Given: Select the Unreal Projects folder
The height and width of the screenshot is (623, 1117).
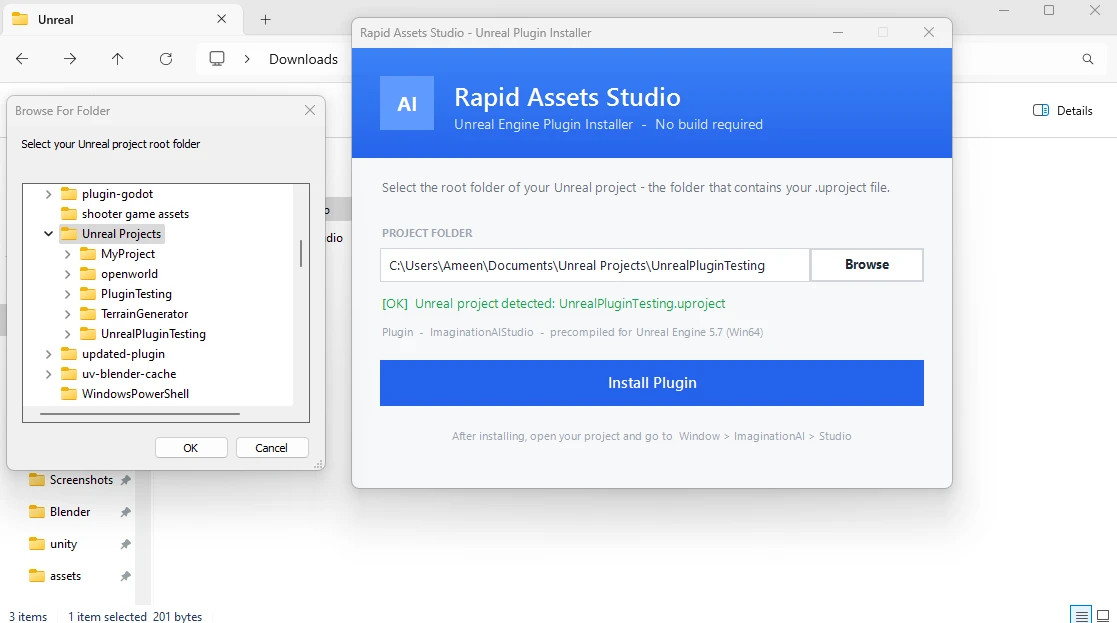Looking at the screenshot, I should pyautogui.click(x=112, y=234).
